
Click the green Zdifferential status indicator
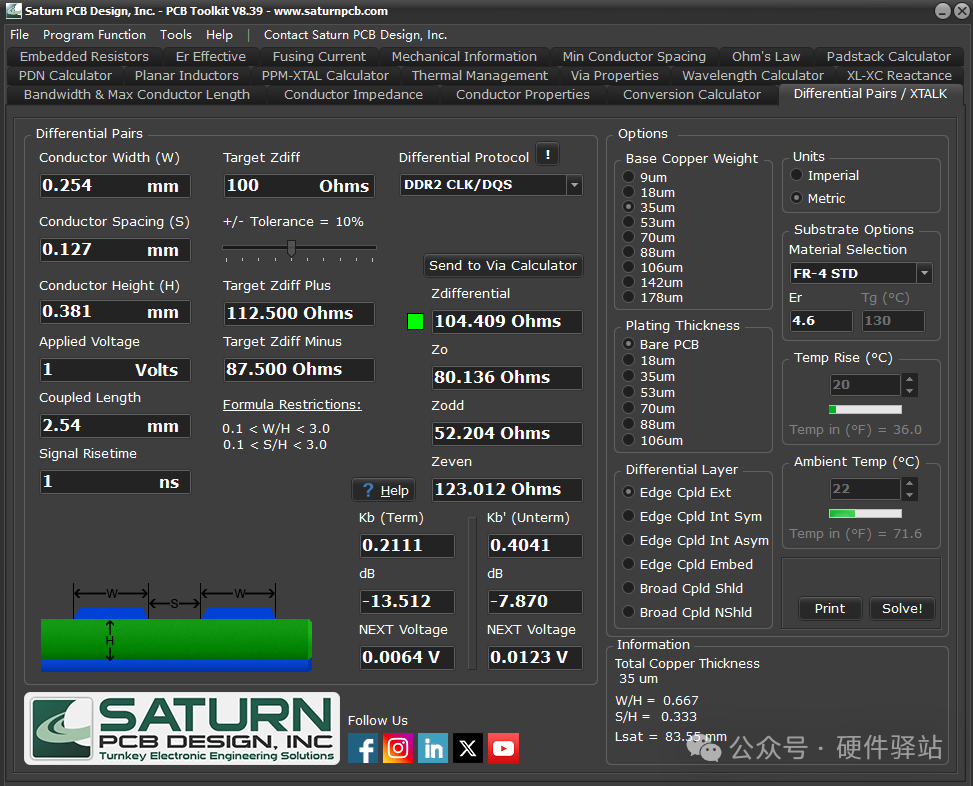[415, 321]
